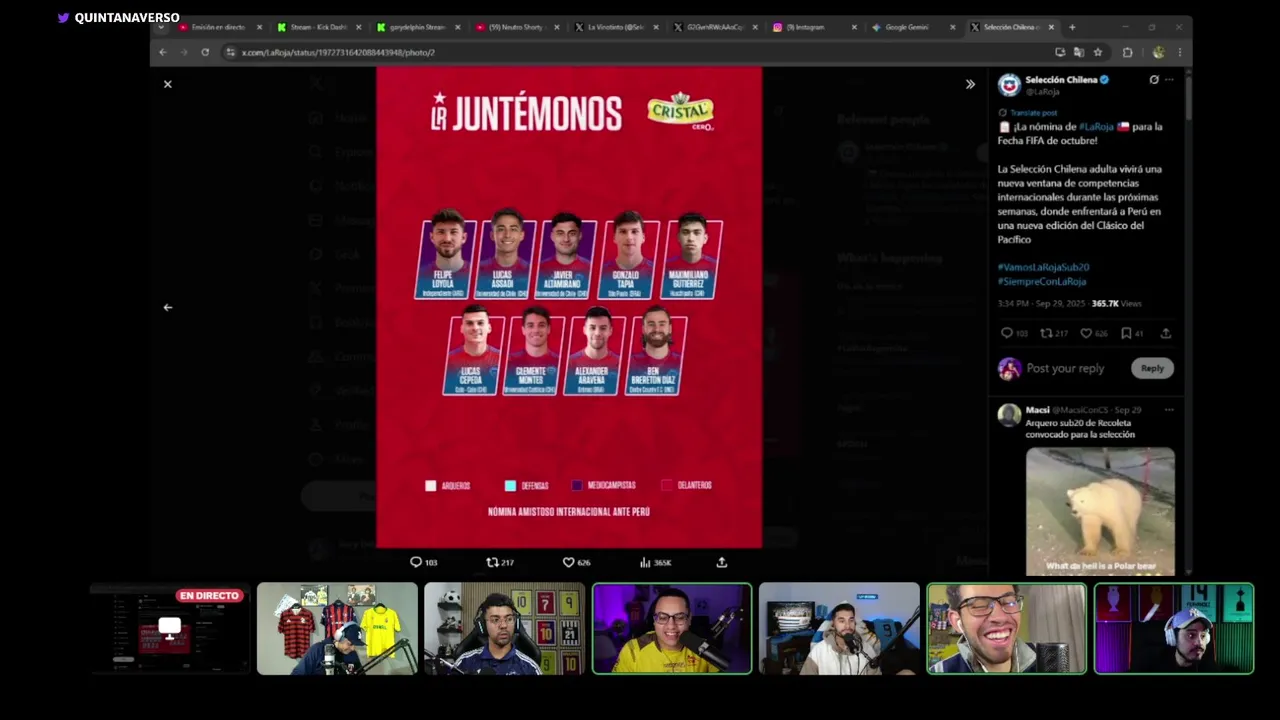Reload the page in browser
Screen dimensions: 1280x720
205,52
